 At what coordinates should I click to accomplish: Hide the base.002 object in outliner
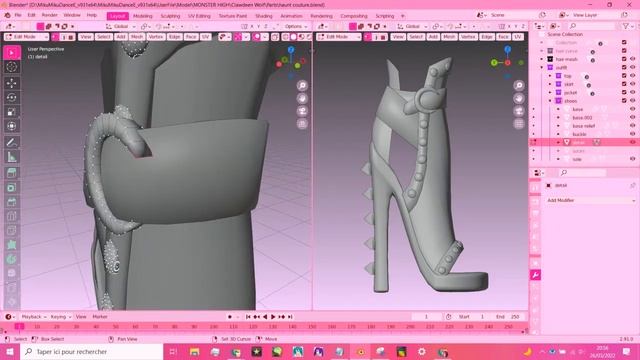coord(633,118)
